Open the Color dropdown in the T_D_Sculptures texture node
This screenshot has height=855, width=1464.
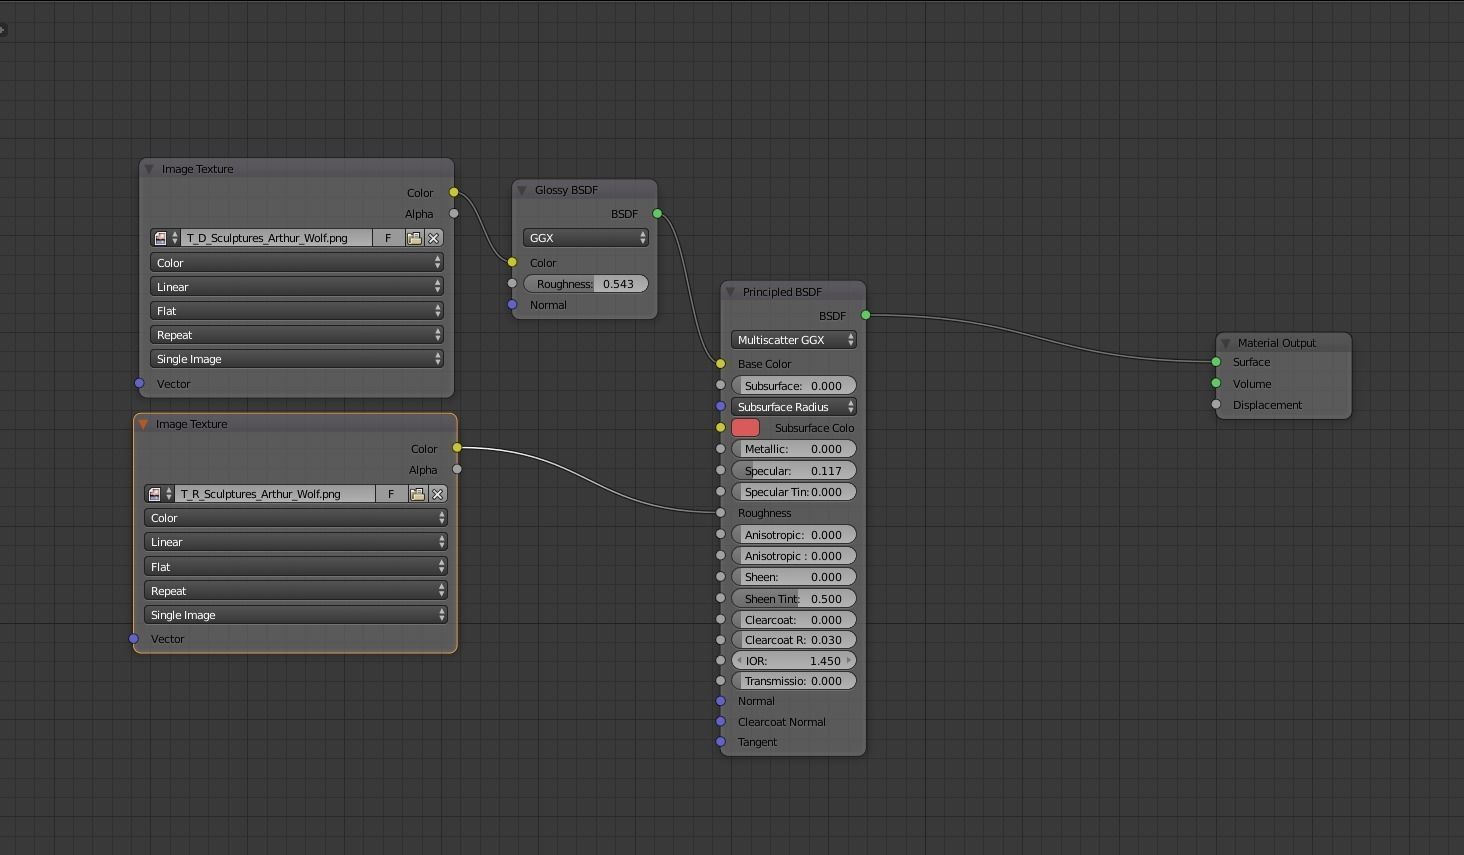click(297, 263)
